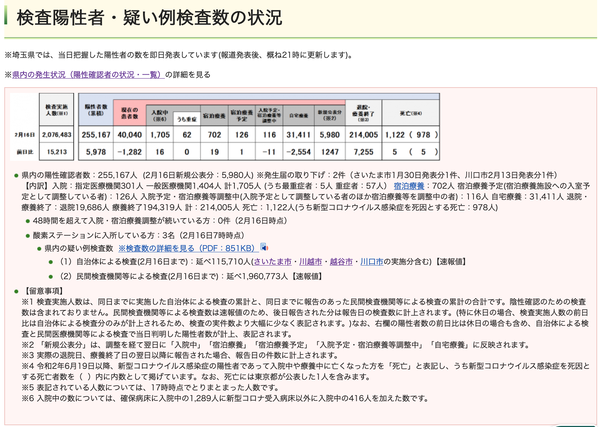The image size is (600, 427).
Task: Click the 陽性者数(累積) column header
Action: pyautogui.click(x=96, y=110)
